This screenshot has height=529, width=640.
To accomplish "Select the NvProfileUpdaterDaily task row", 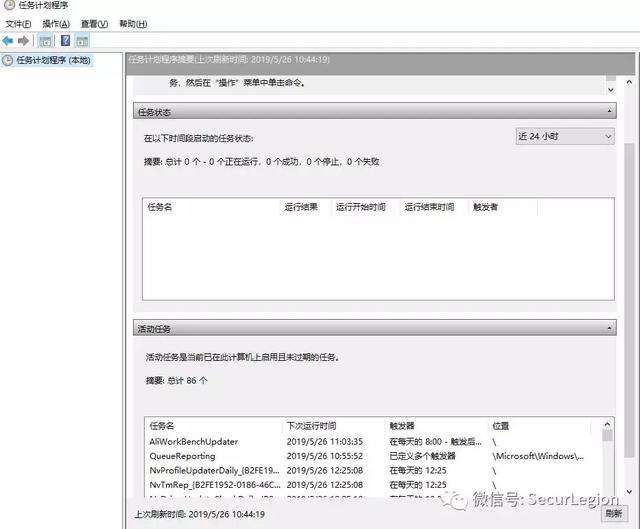I will (373, 471).
